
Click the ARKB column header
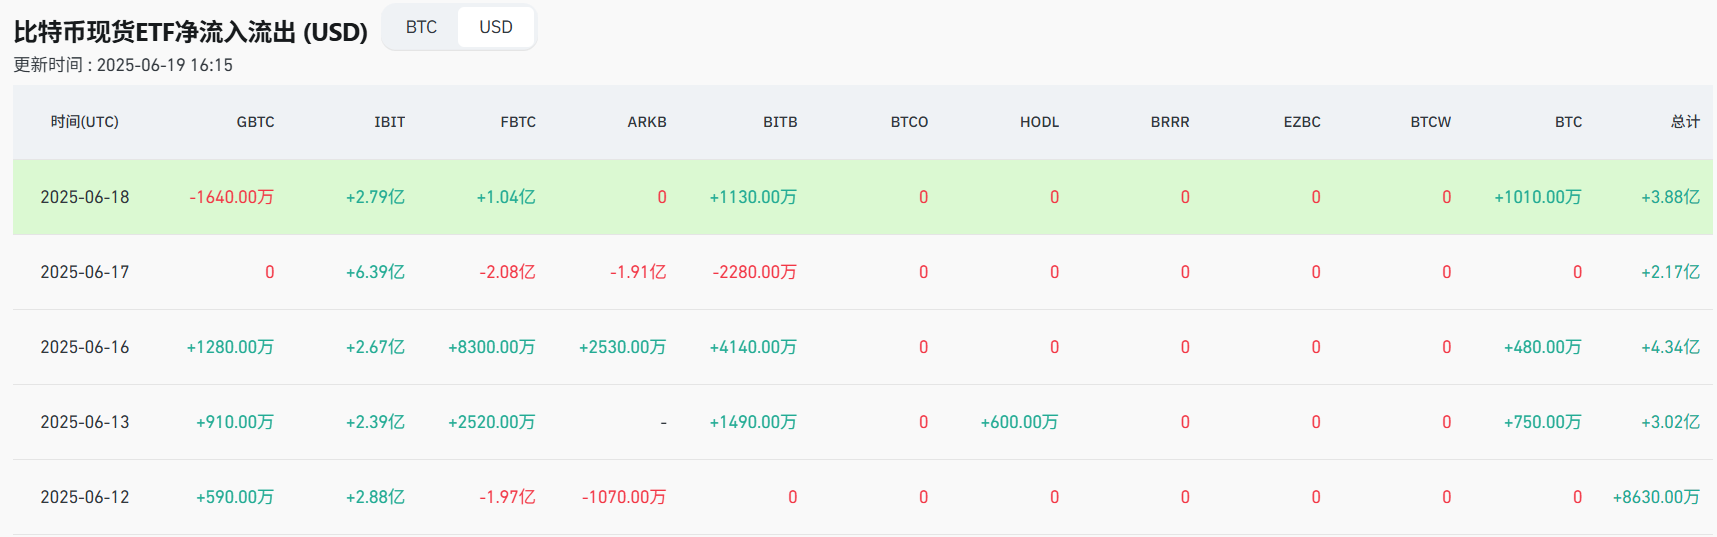(646, 122)
